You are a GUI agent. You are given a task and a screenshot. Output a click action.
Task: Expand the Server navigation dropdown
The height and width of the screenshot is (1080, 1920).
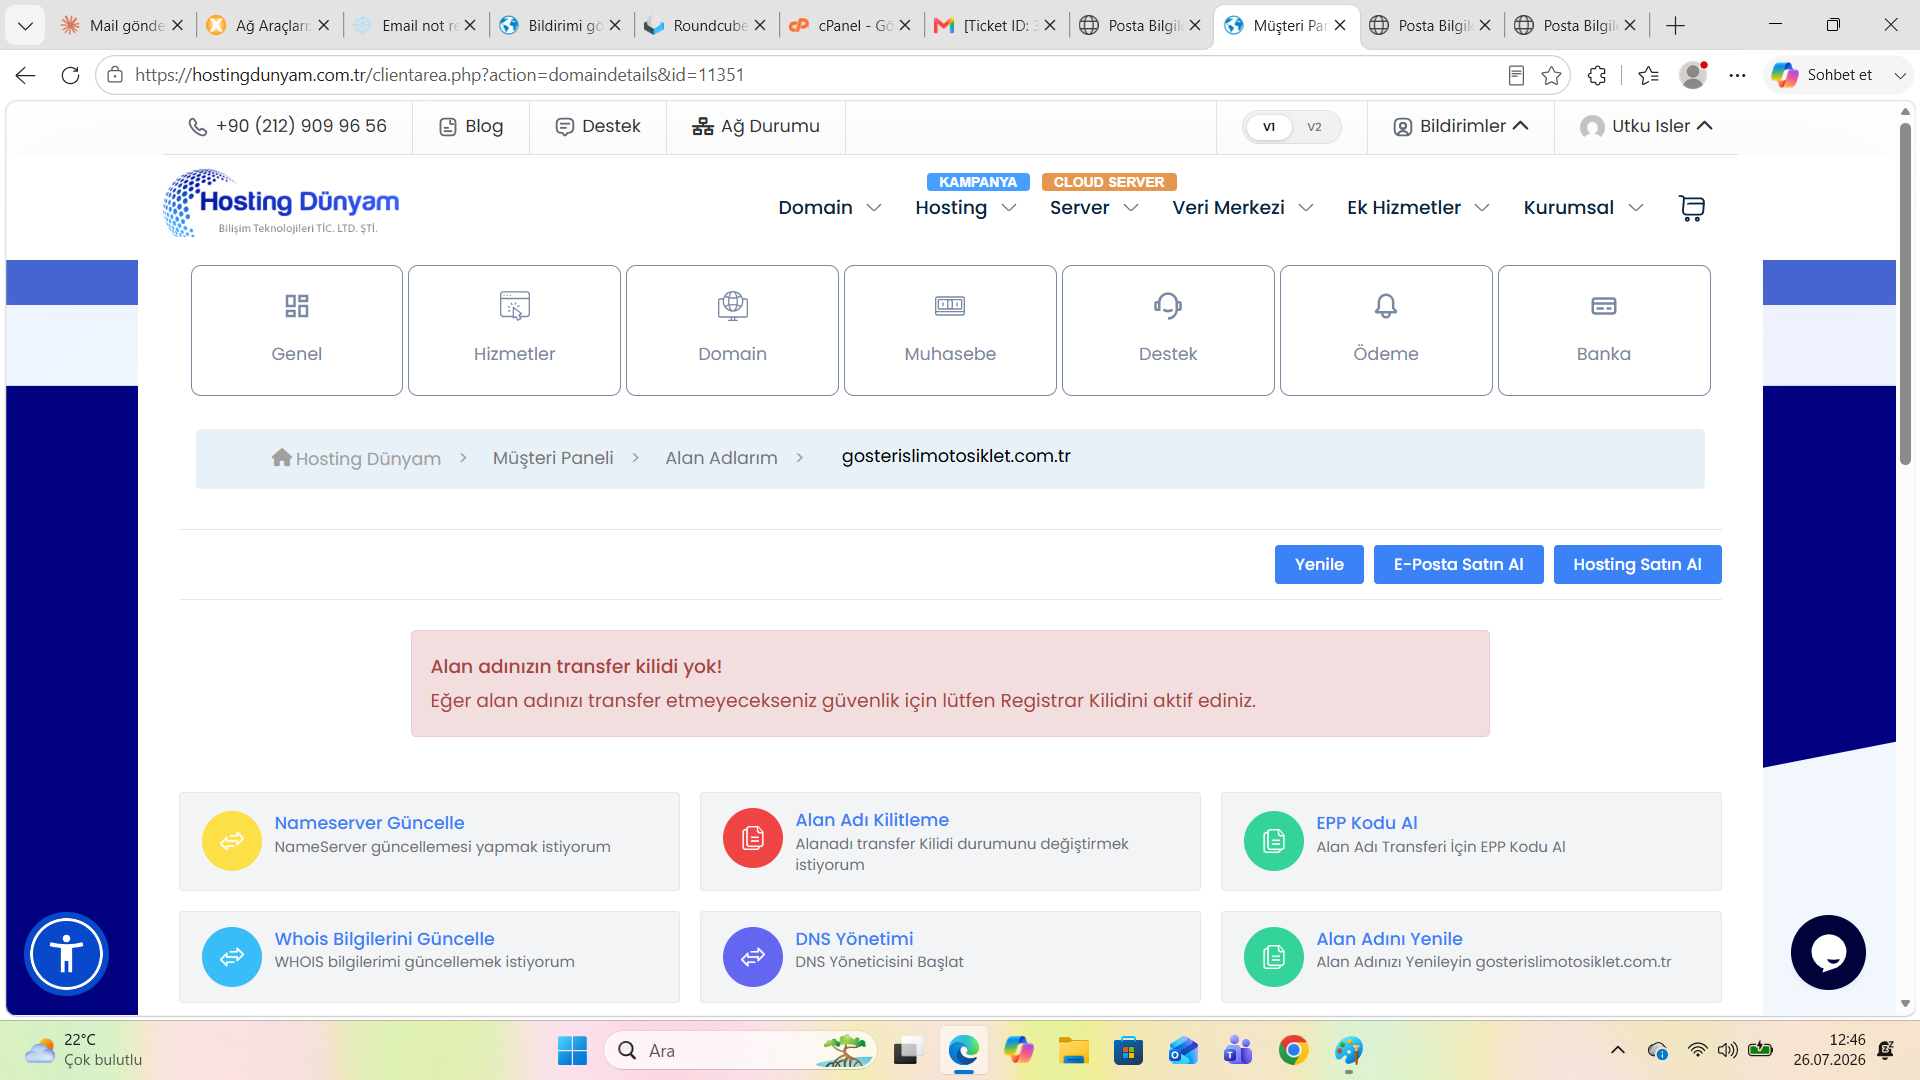(1094, 208)
